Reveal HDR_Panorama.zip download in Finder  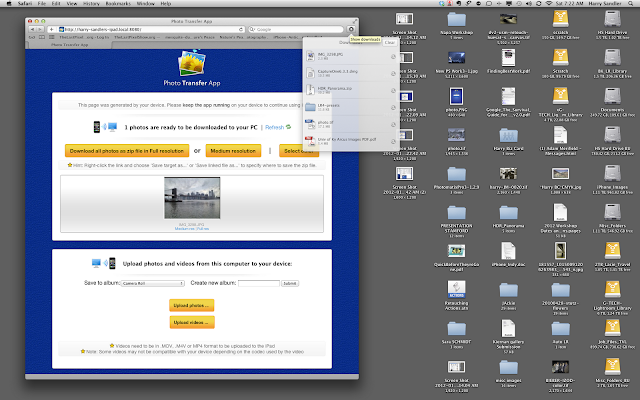(393, 91)
